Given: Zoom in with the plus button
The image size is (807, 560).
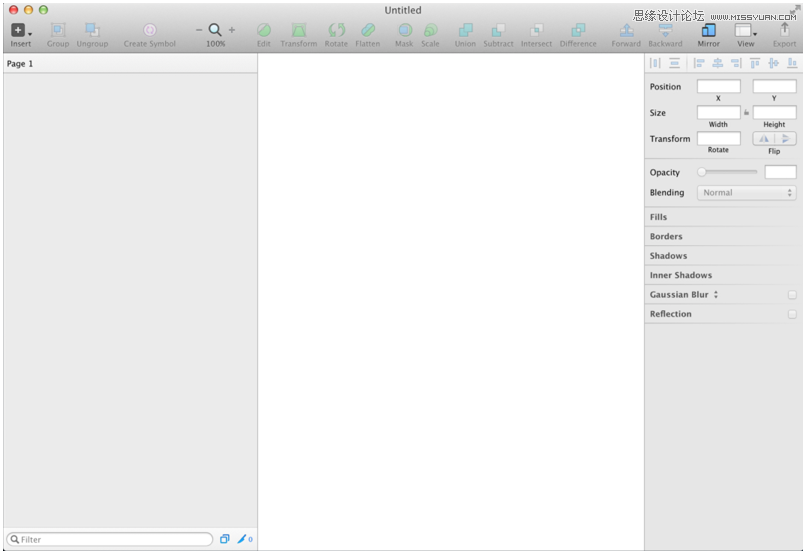Looking at the screenshot, I should coord(232,30).
